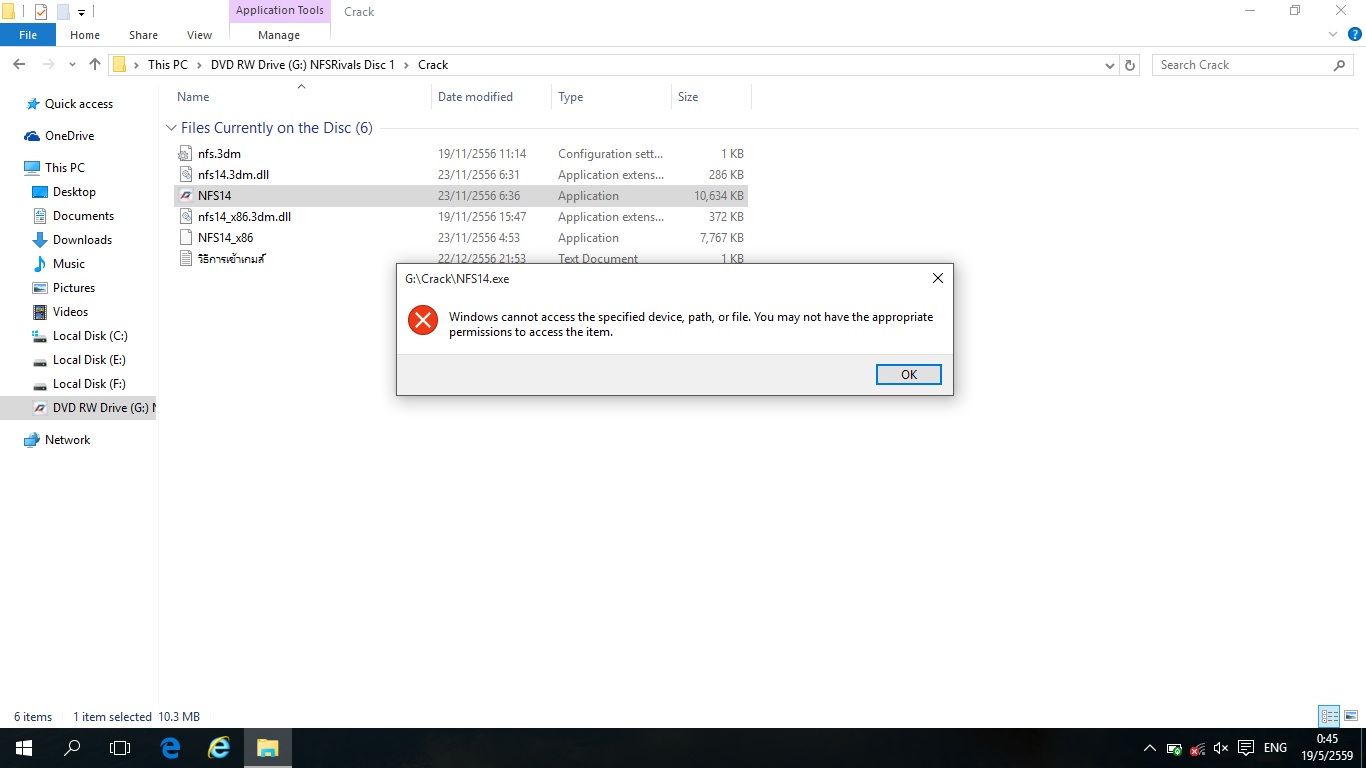1366x768 pixels.
Task: Click the Search icon on the taskbar
Action: coord(72,747)
